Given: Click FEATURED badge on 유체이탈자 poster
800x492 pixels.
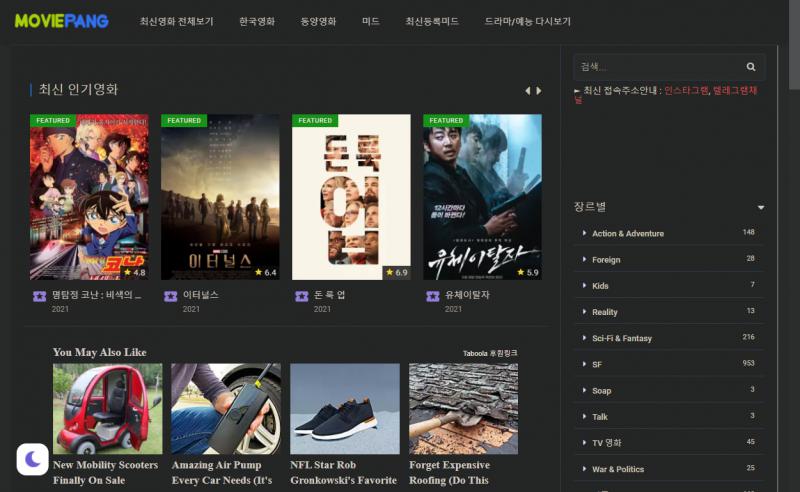Looking at the screenshot, I should tap(446, 120).
